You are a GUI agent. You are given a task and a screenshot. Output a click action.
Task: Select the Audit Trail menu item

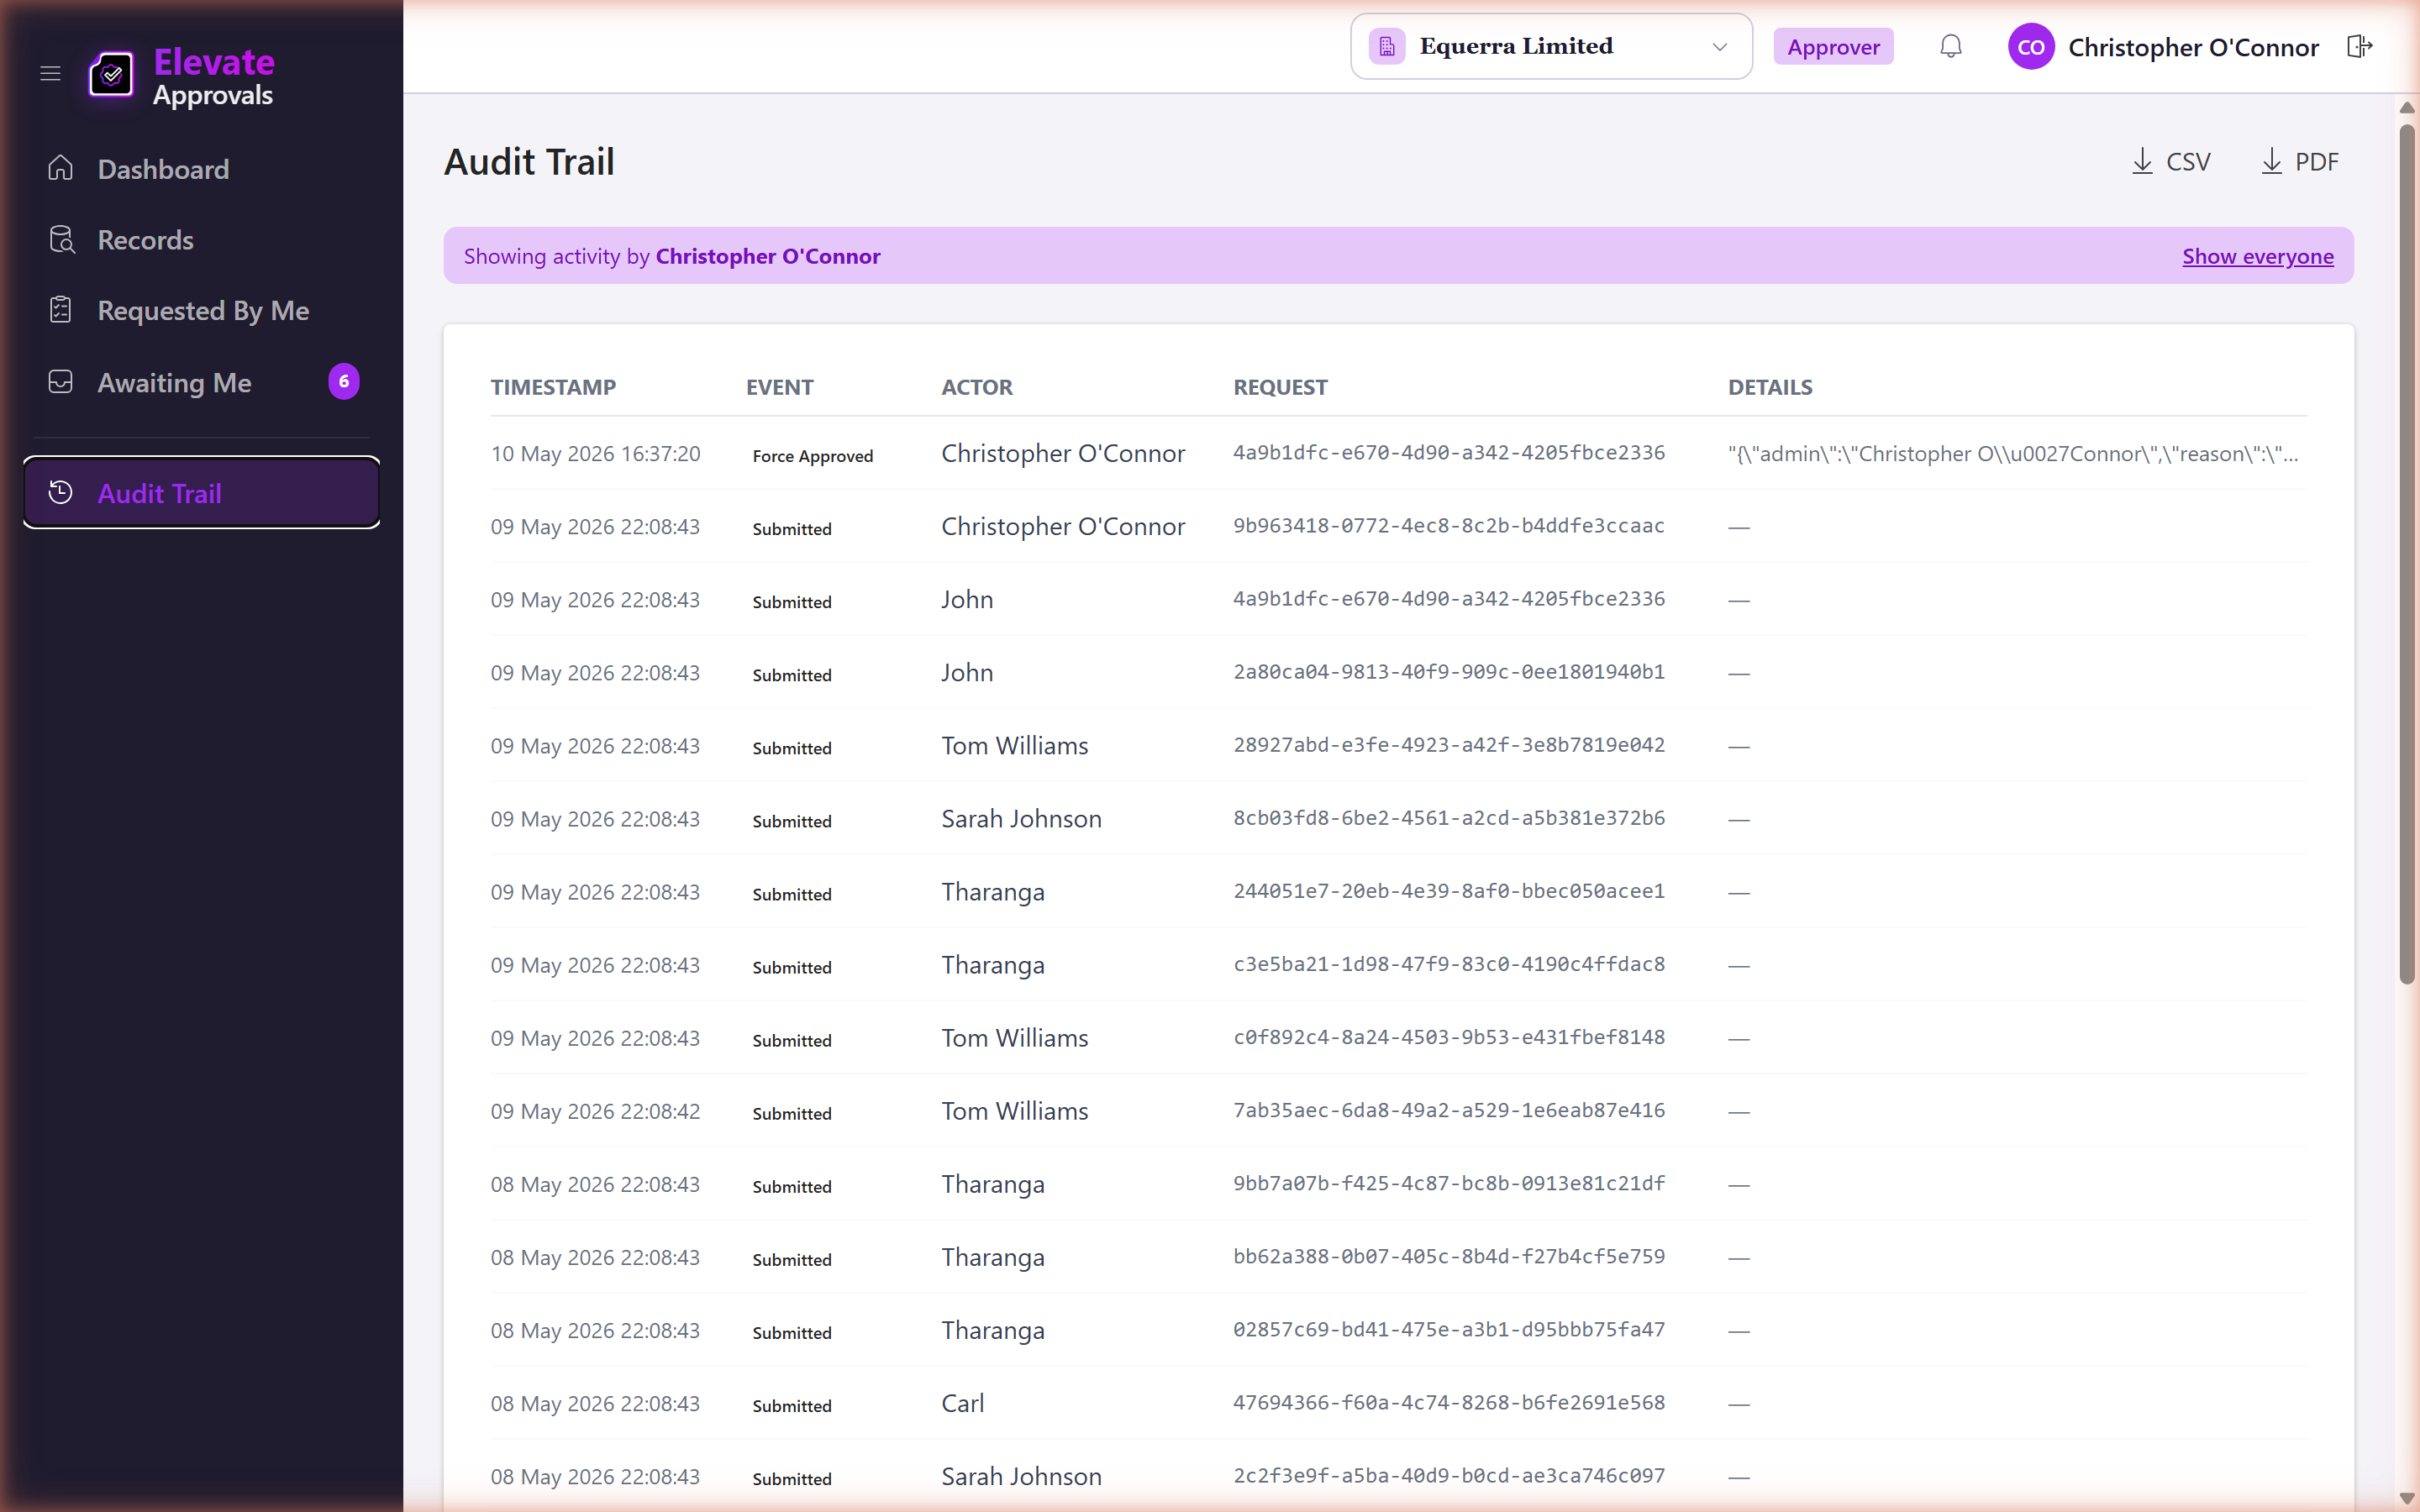pyautogui.click(x=201, y=493)
